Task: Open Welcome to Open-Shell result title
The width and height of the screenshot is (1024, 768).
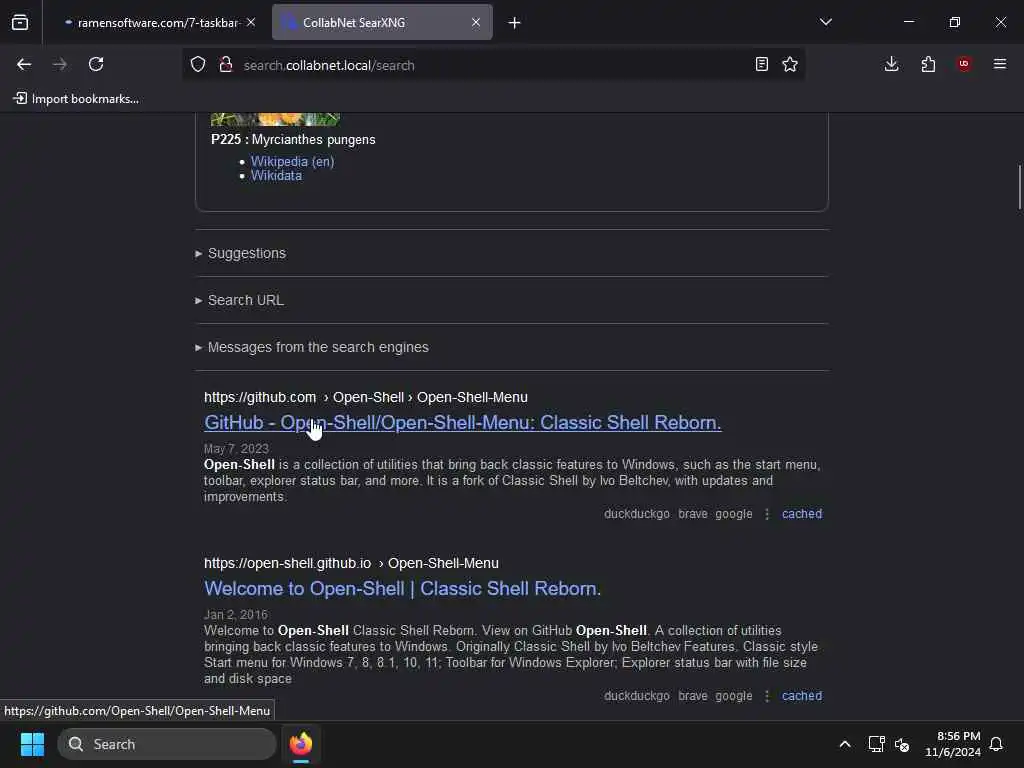Action: (402, 588)
